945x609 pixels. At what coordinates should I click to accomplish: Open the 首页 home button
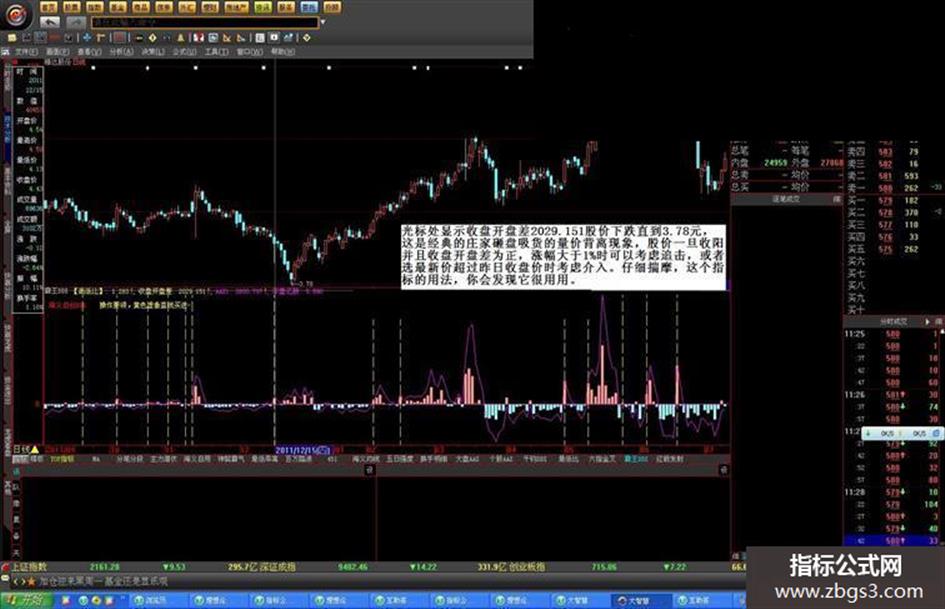49,7
